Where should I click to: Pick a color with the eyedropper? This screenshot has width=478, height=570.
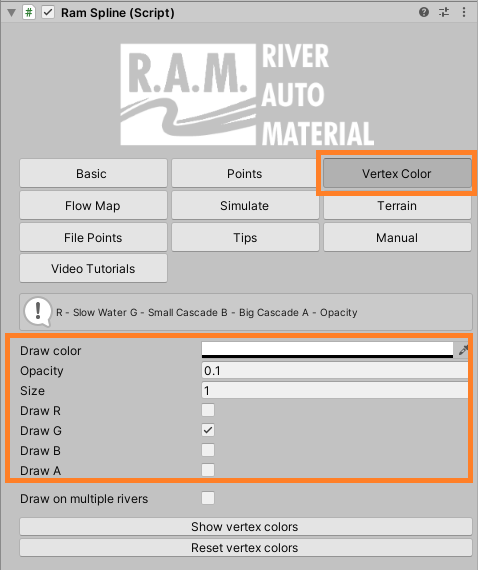463,350
